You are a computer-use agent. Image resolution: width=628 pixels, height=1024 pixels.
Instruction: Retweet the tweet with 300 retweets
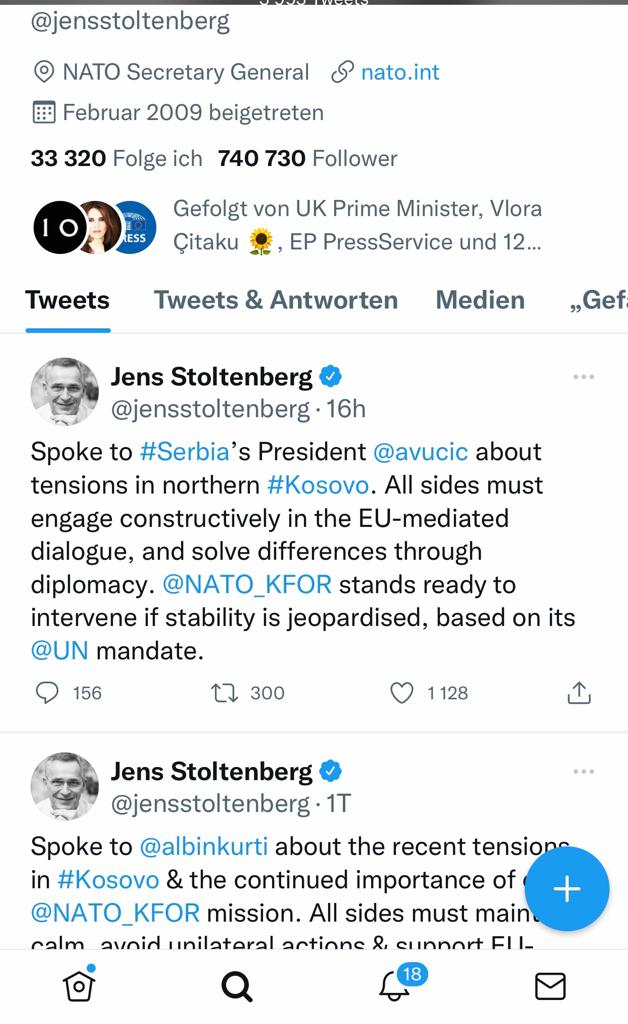coord(223,693)
